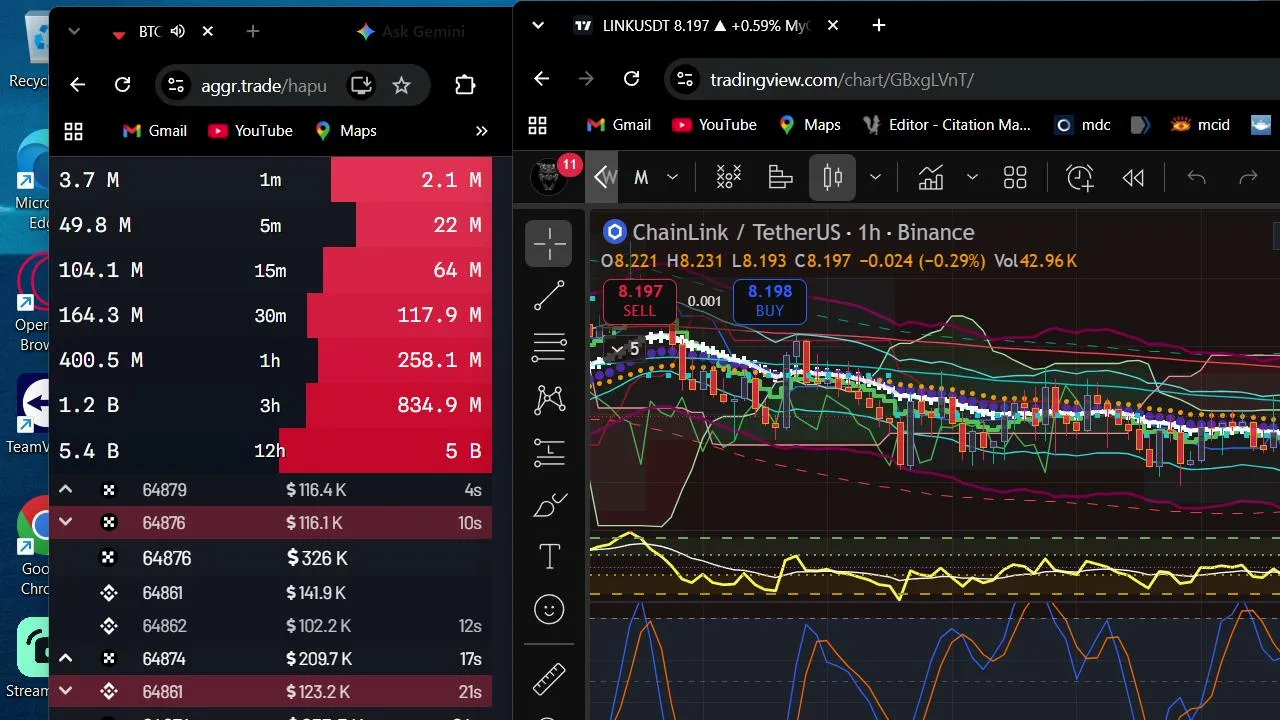View site information for tradingview.com
Screen dimensions: 1280x720
click(683, 79)
